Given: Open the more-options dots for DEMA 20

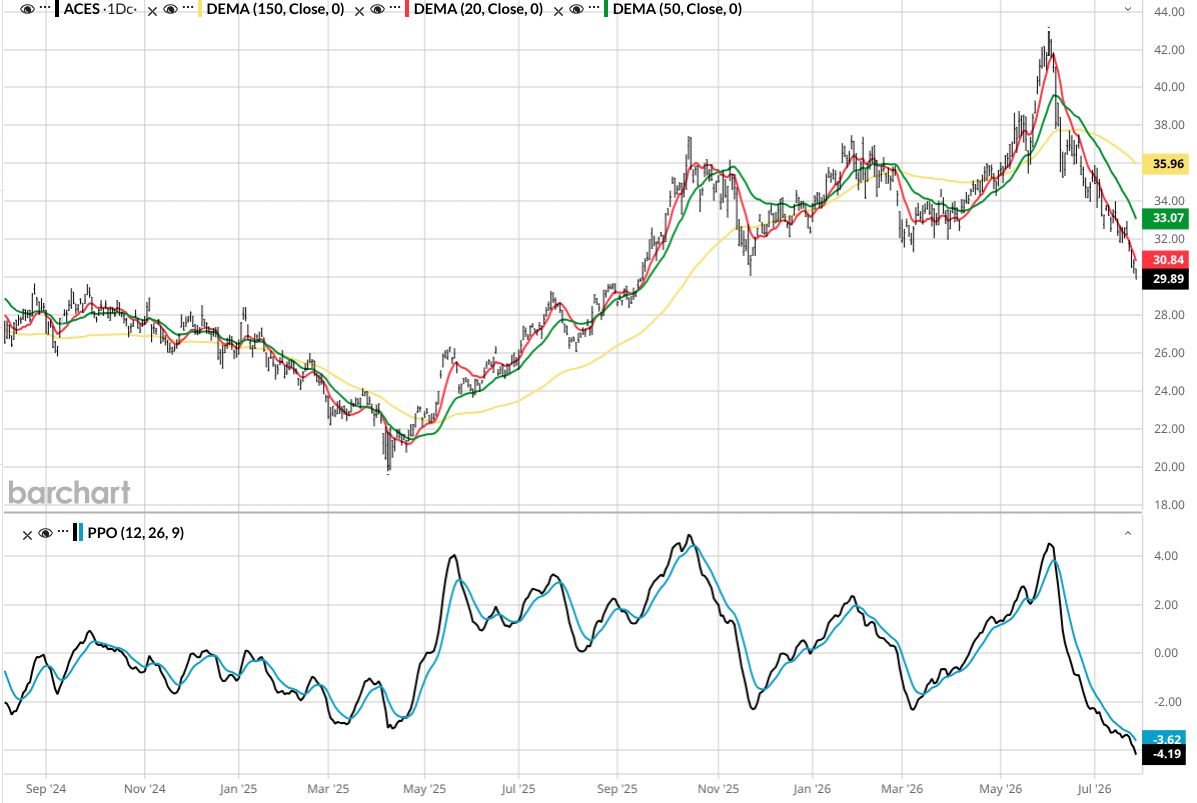Looking at the screenshot, I should [395, 8].
